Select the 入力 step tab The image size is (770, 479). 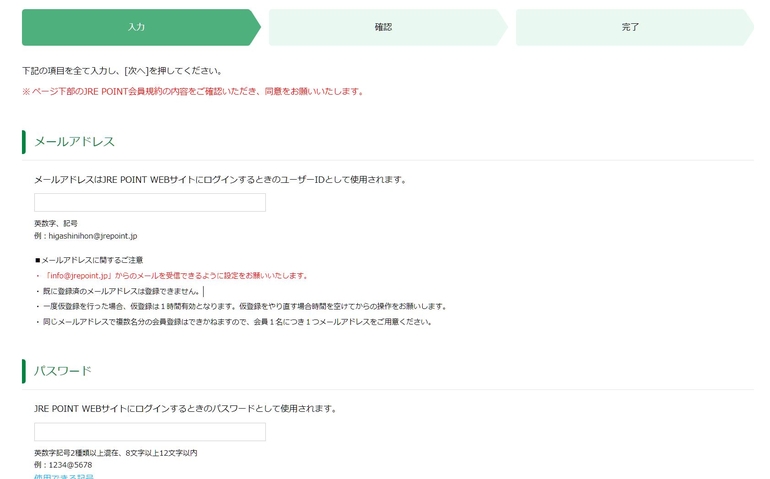point(141,28)
